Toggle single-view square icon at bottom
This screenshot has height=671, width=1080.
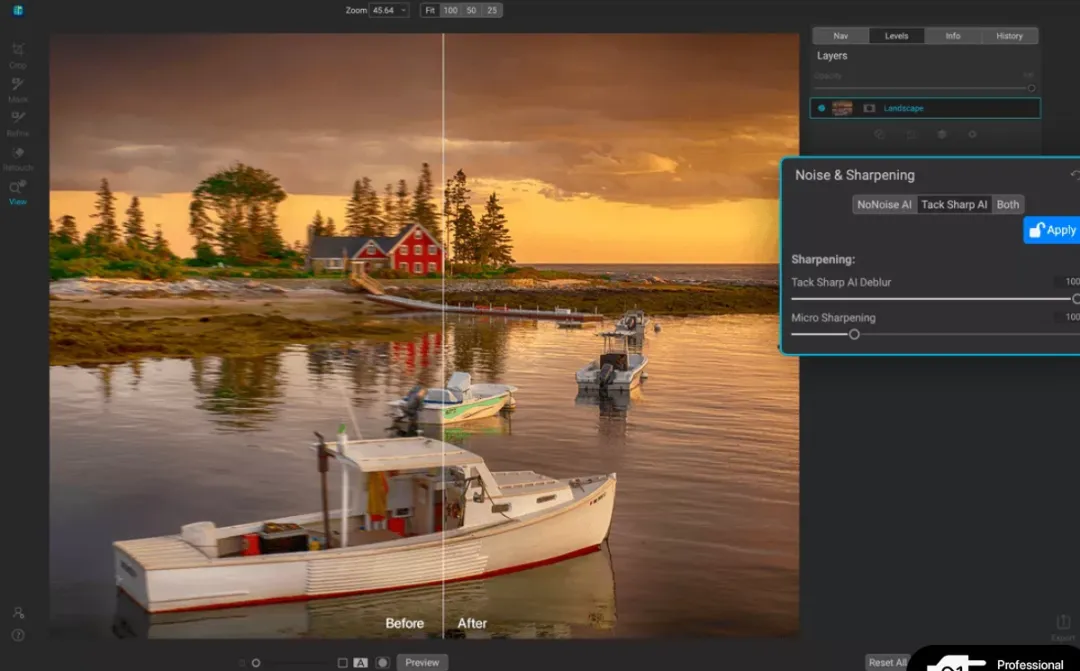tap(342, 663)
